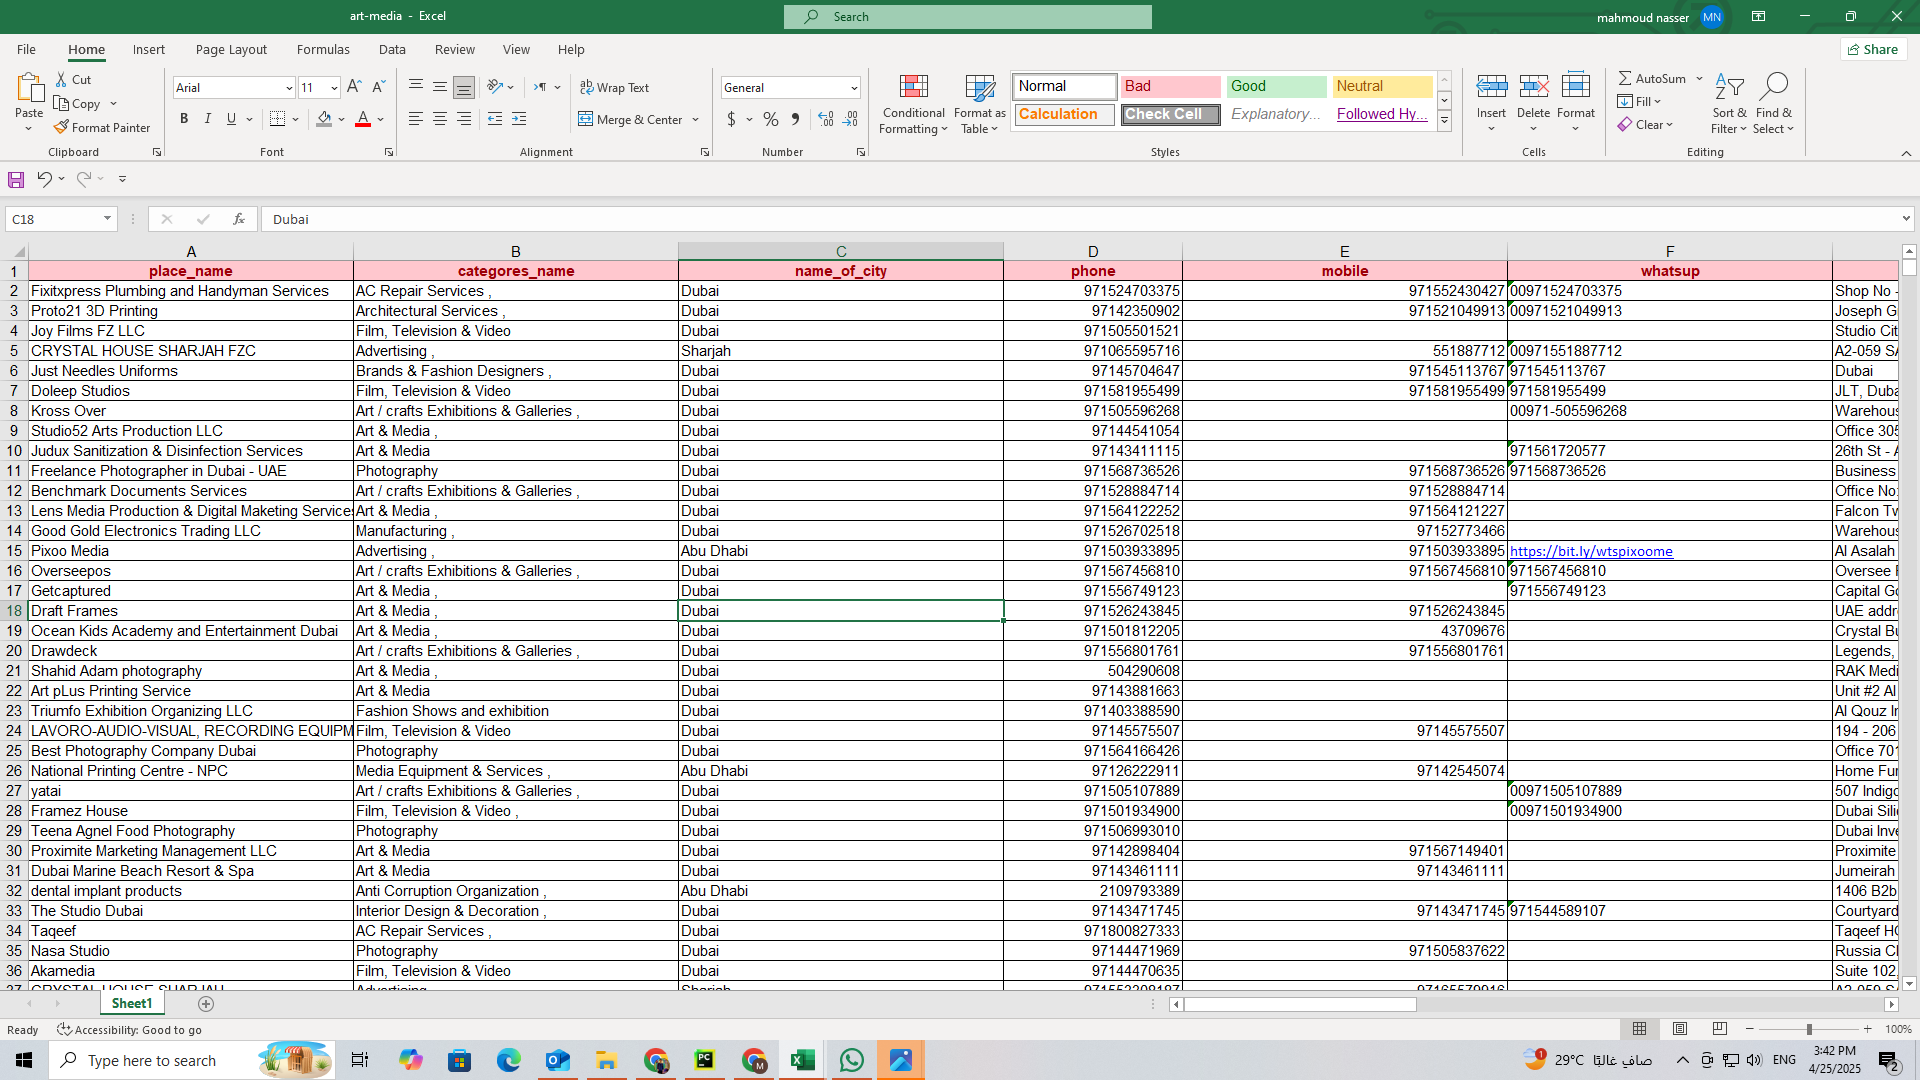1920x1080 pixels.
Task: Click the red font color swatch
Action: point(363,119)
